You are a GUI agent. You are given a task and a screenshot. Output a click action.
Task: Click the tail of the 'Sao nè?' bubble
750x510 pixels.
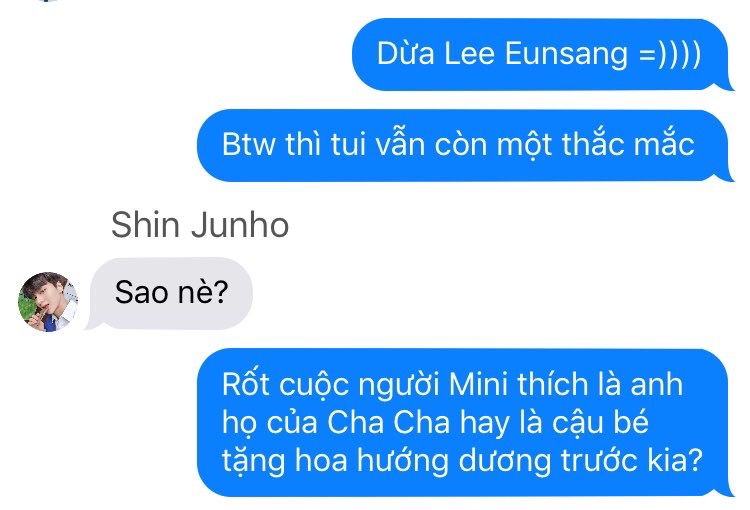92,324
